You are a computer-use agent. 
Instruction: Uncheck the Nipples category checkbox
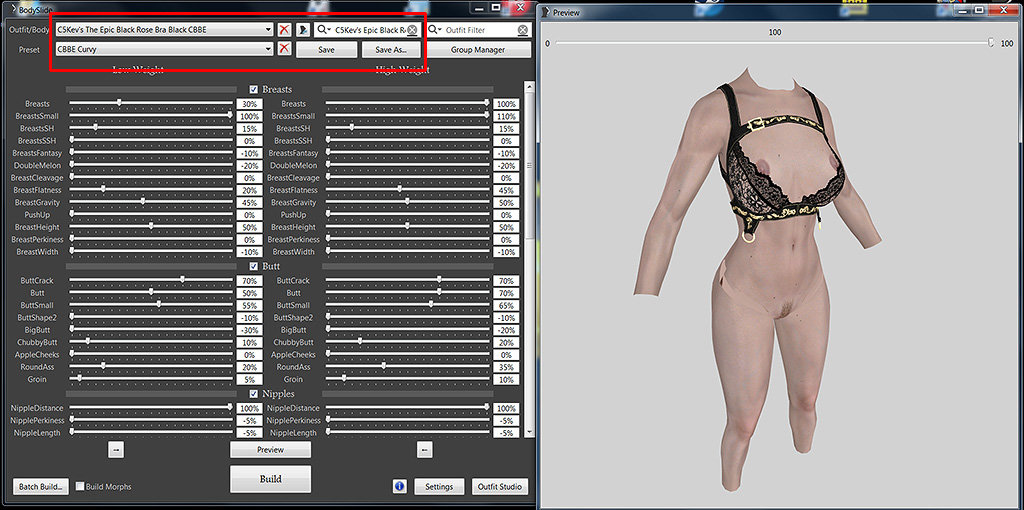254,394
